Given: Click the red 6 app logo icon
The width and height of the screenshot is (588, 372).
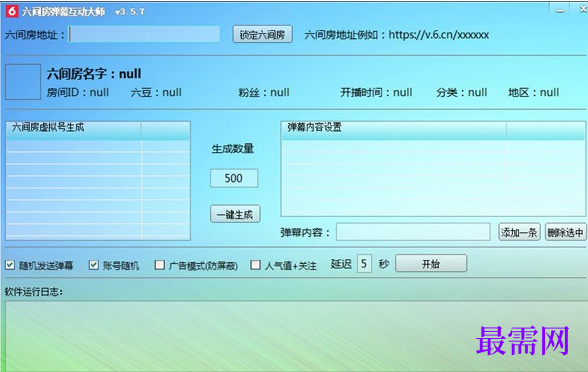Looking at the screenshot, I should tap(11, 11).
